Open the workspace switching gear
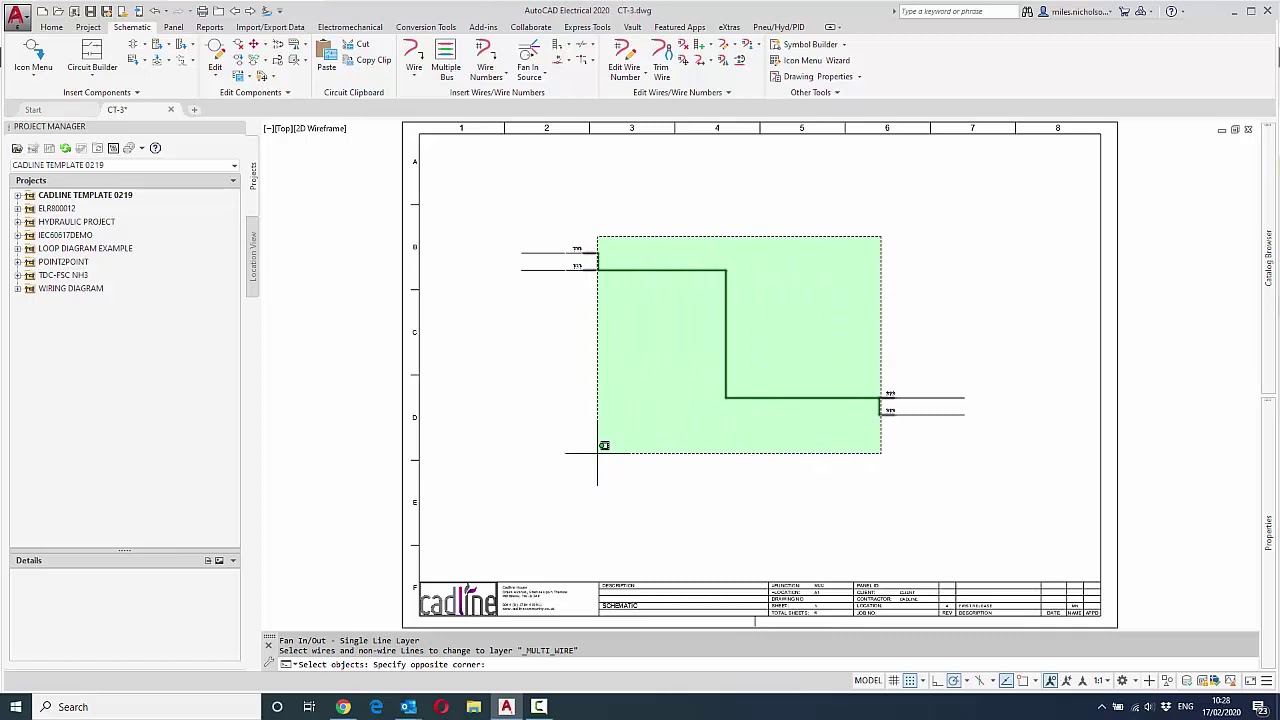1280x720 pixels. tap(1122, 681)
